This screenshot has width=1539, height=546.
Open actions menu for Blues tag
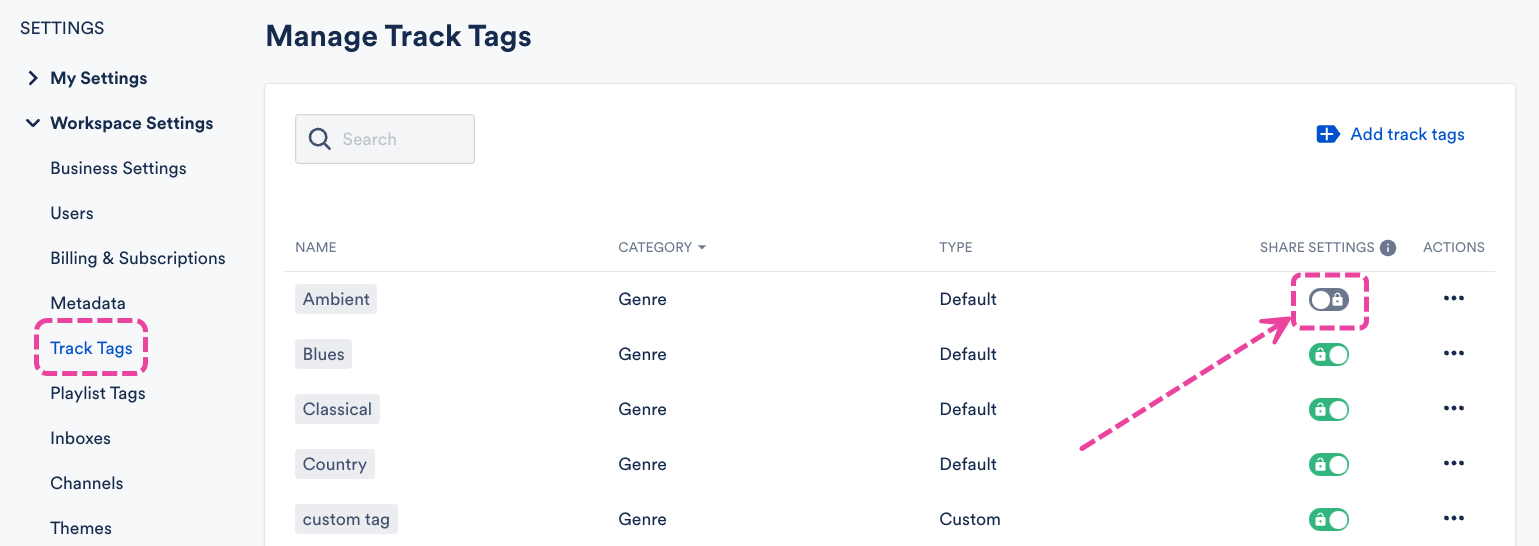[1453, 354]
